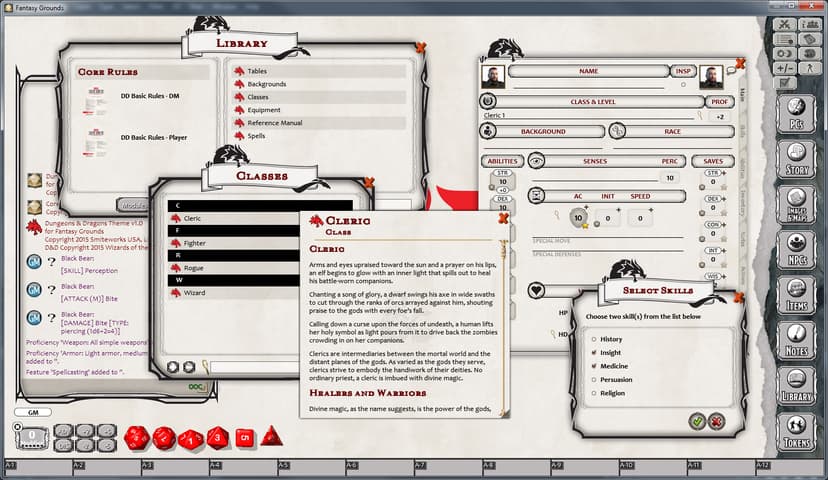
Task: Open the checkmark options icon
Action: (785, 83)
